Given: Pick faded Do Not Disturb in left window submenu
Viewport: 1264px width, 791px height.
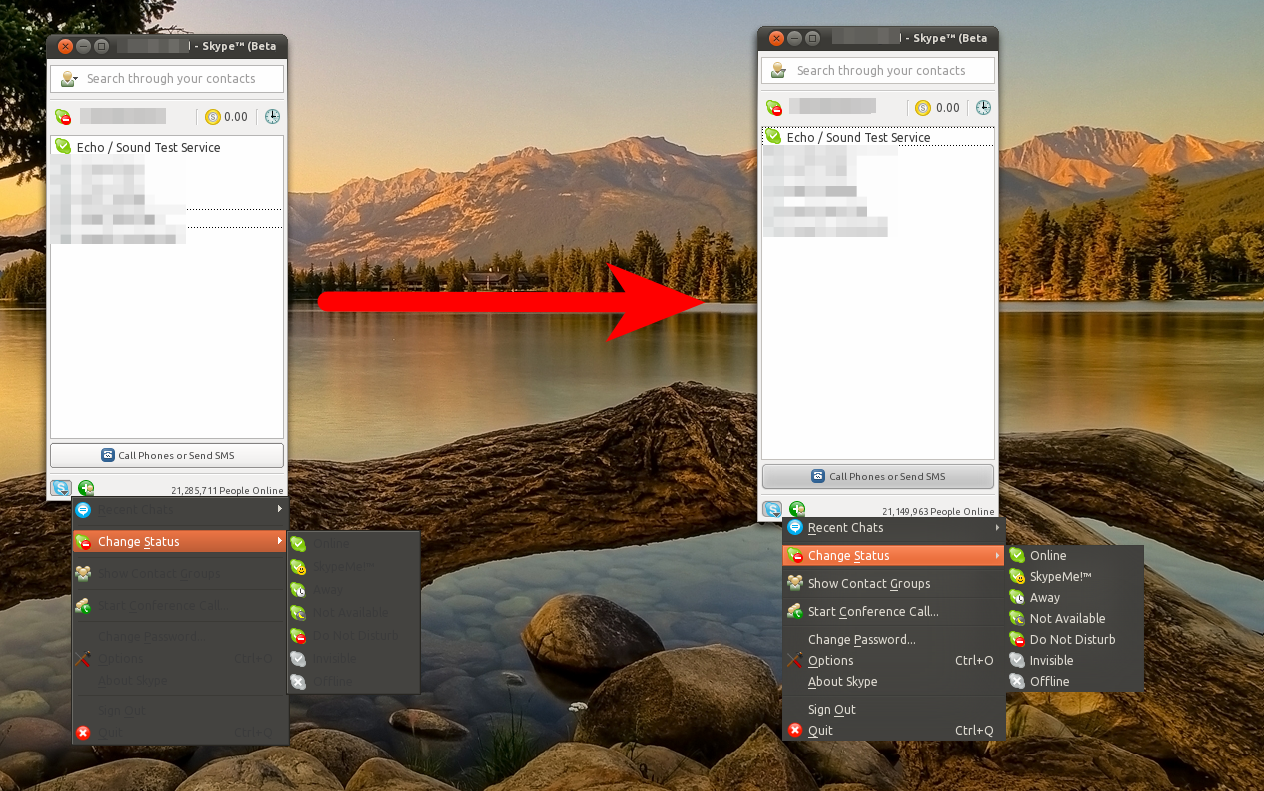Looking at the screenshot, I should [354, 635].
